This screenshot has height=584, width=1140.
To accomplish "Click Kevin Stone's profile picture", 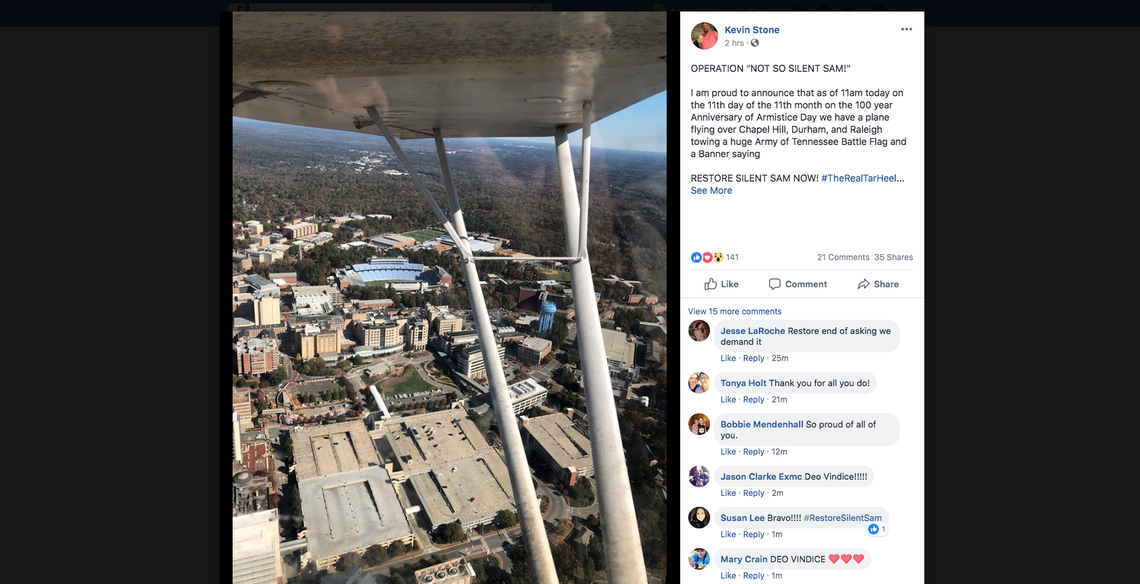I will (704, 35).
